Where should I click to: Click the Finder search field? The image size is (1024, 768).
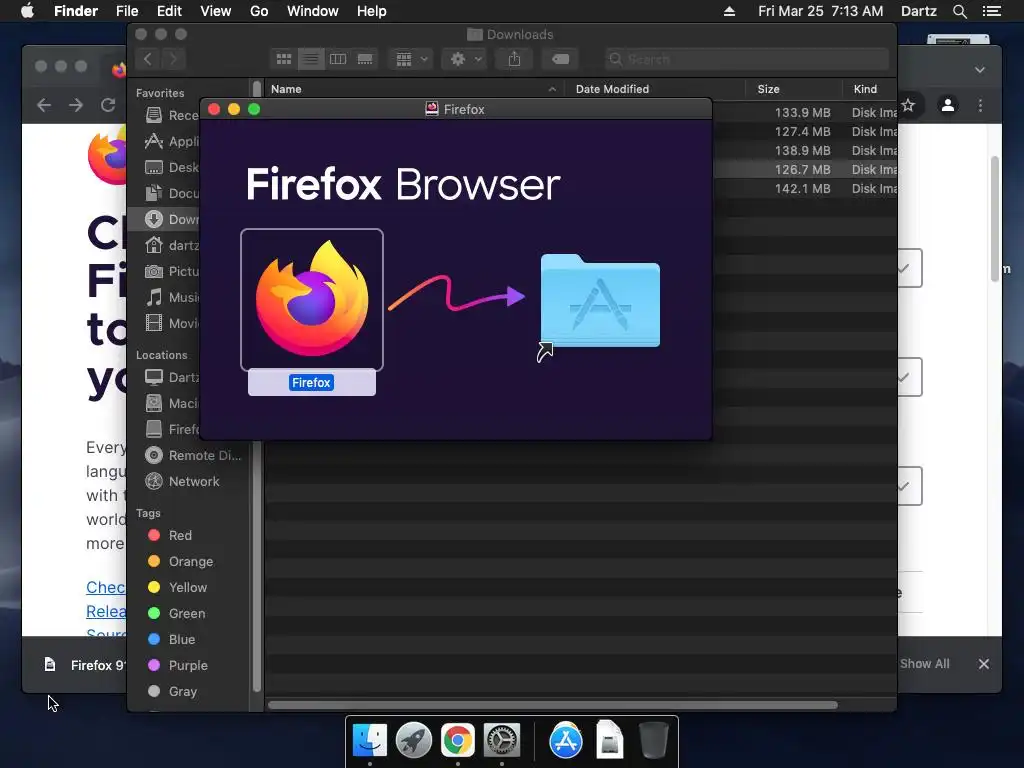747,59
